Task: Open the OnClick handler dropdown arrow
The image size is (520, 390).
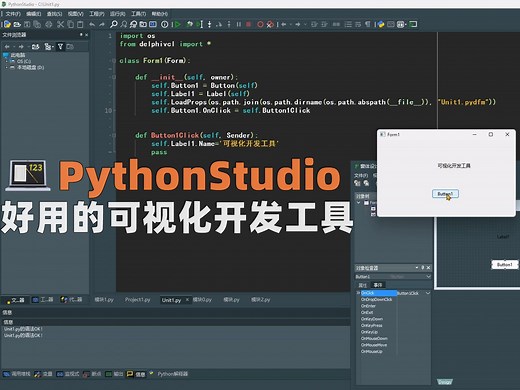Action: coord(428,293)
